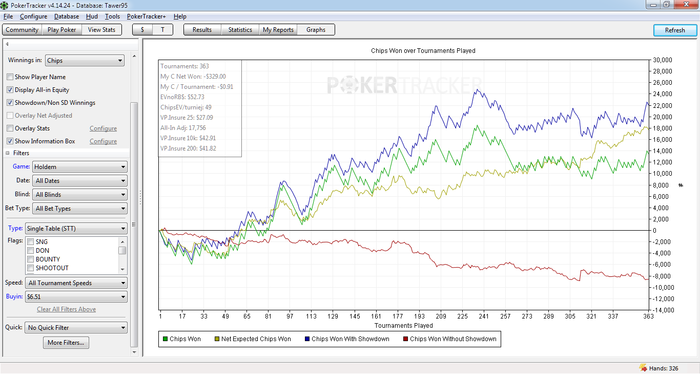Open the Hud menu
Screen dimensions: 700x374
pos(92,17)
